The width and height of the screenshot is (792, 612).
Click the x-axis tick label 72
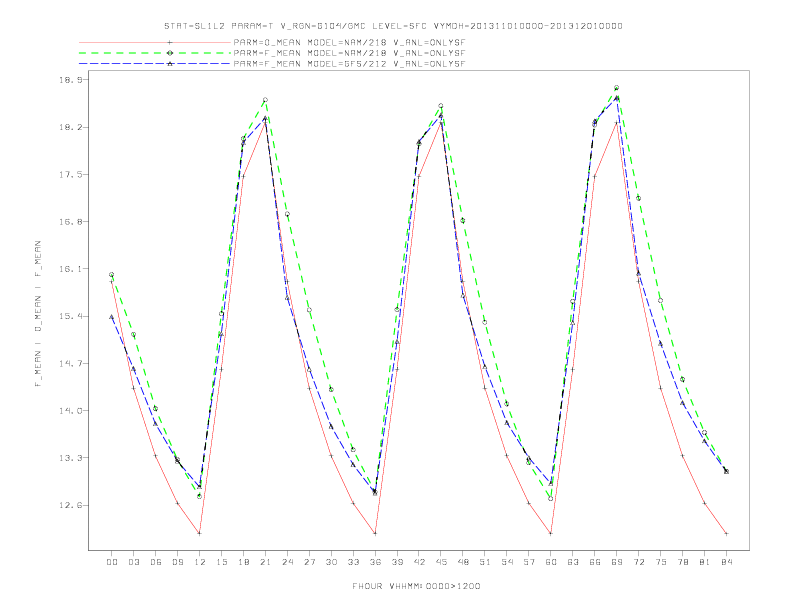(638, 562)
